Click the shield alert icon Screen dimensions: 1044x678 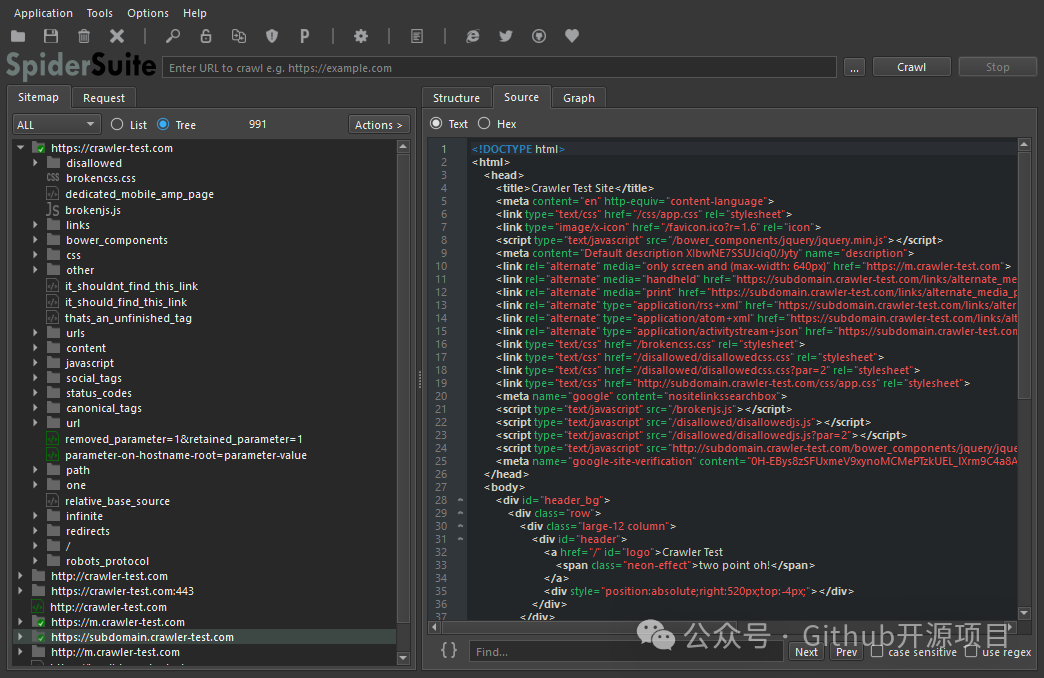(272, 36)
